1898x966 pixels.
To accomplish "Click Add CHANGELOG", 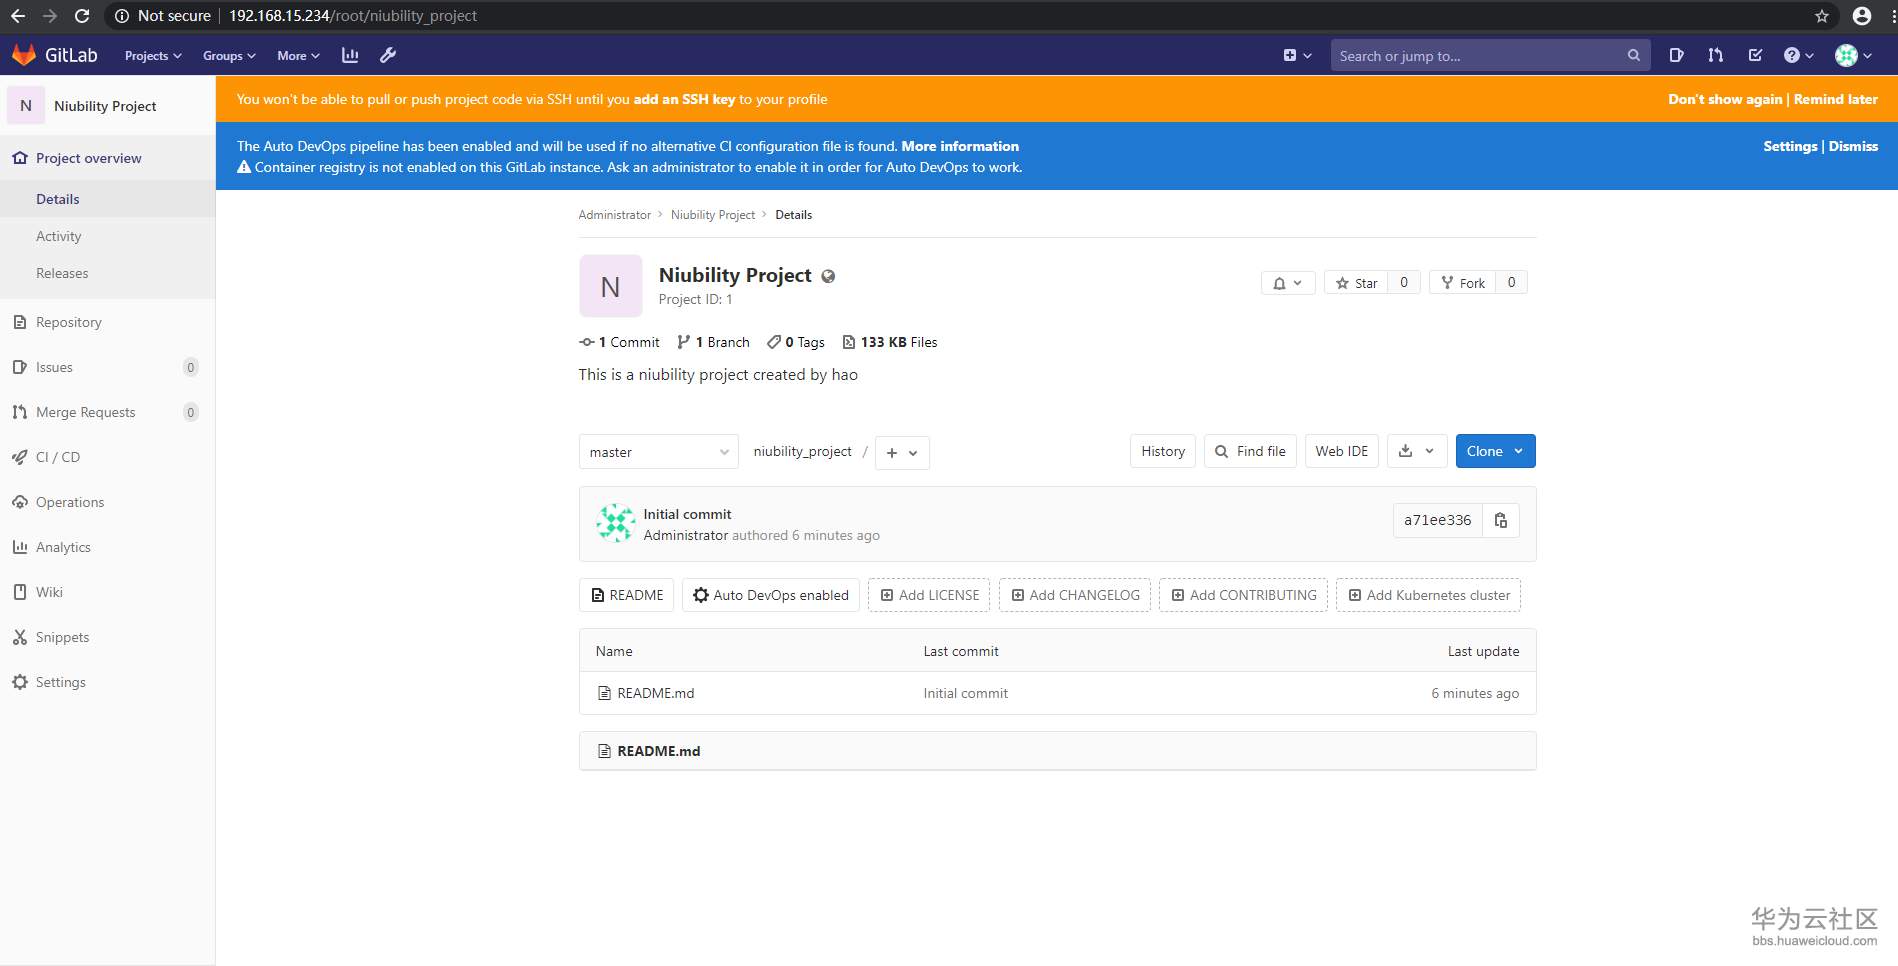I will pos(1075,595).
